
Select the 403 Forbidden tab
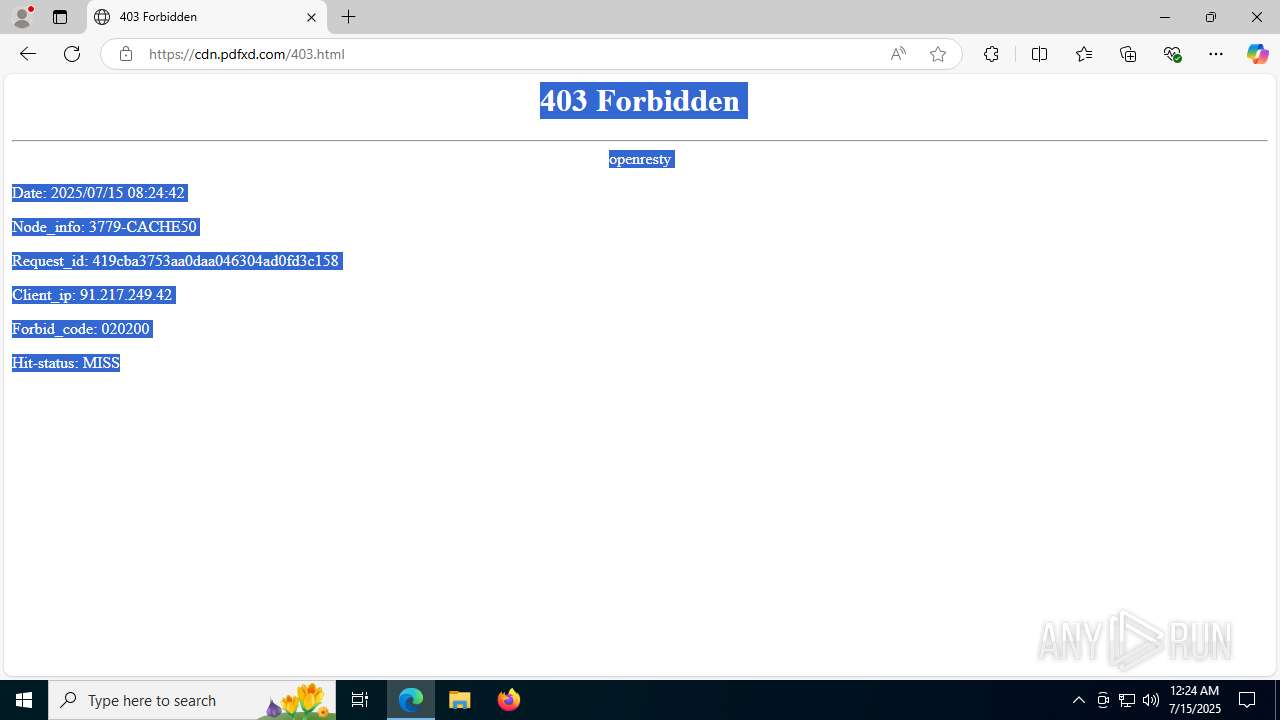click(x=207, y=17)
